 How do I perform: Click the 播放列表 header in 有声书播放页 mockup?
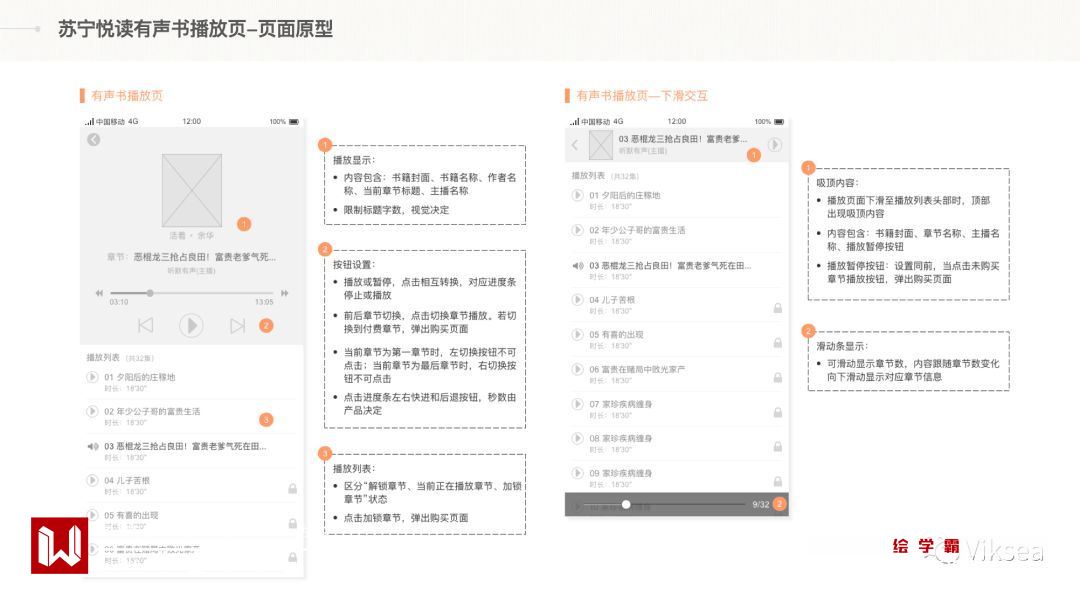coord(103,358)
